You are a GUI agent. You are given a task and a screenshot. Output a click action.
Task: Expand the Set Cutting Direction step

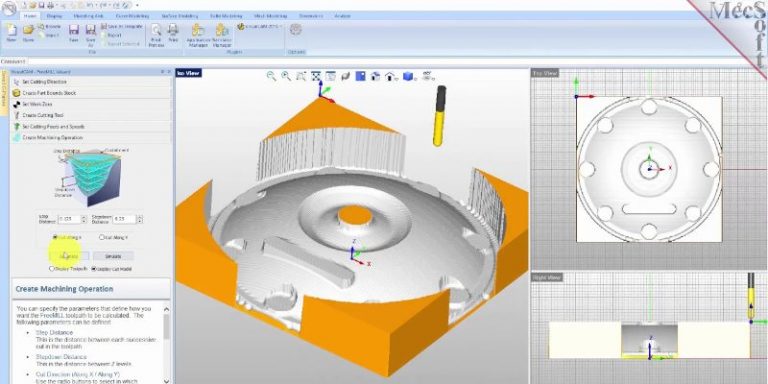click(91, 82)
